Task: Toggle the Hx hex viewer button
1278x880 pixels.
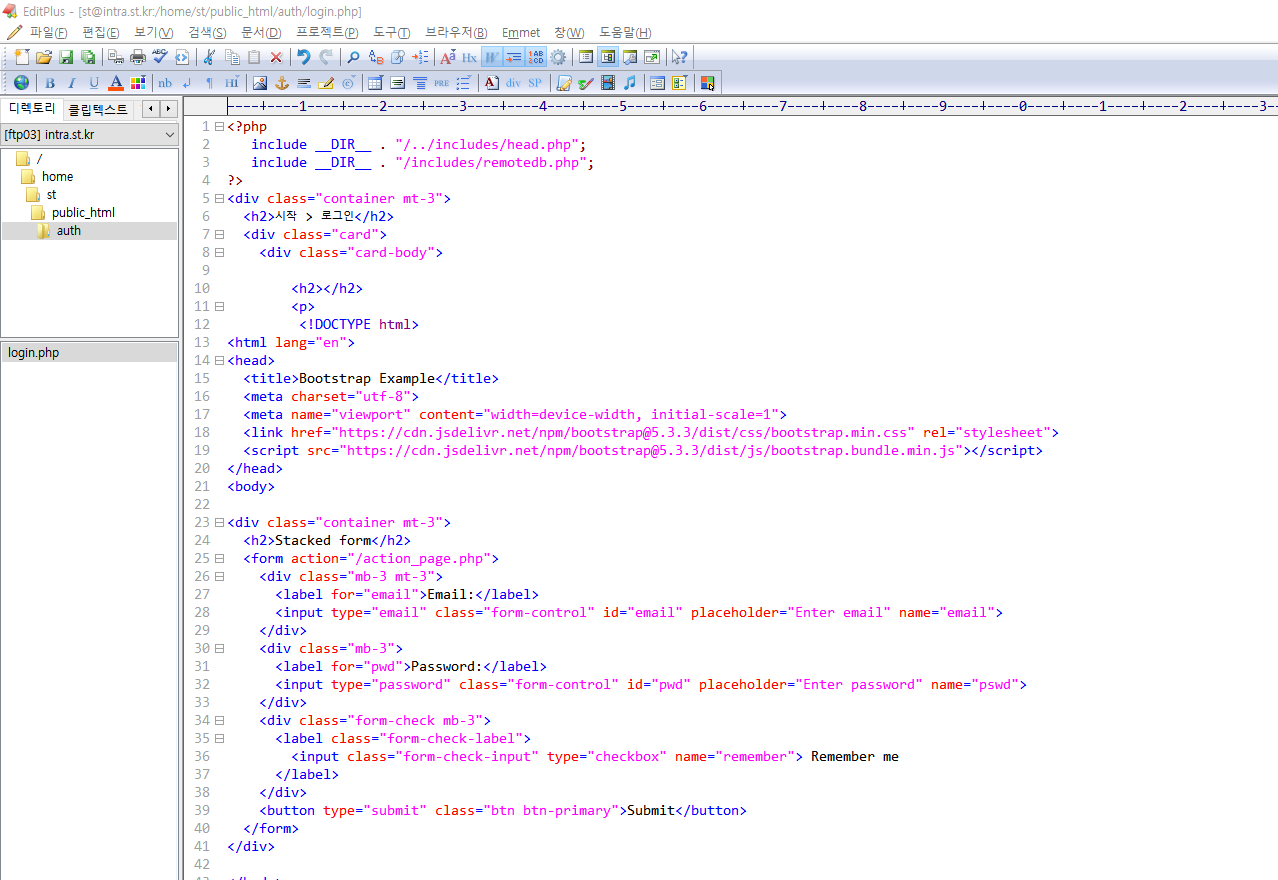Action: (x=469, y=57)
